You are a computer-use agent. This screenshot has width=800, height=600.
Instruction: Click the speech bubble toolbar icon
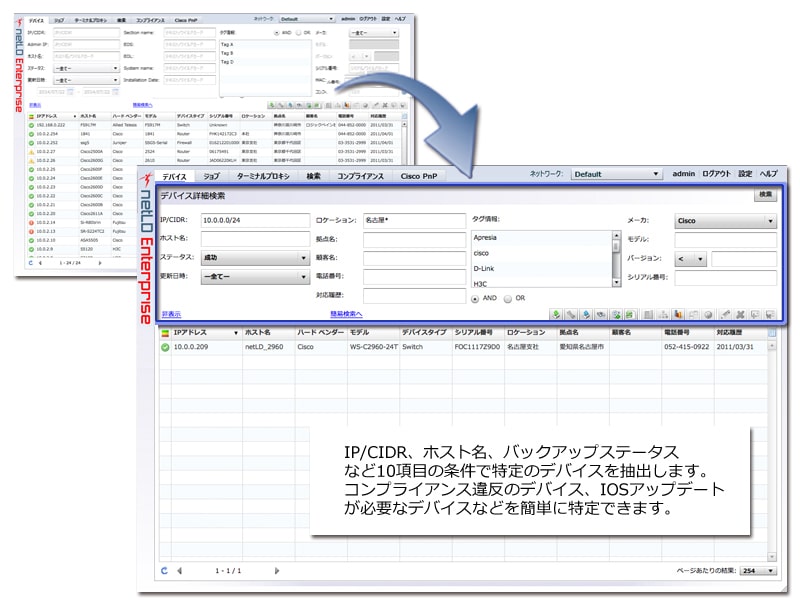[x=755, y=314]
